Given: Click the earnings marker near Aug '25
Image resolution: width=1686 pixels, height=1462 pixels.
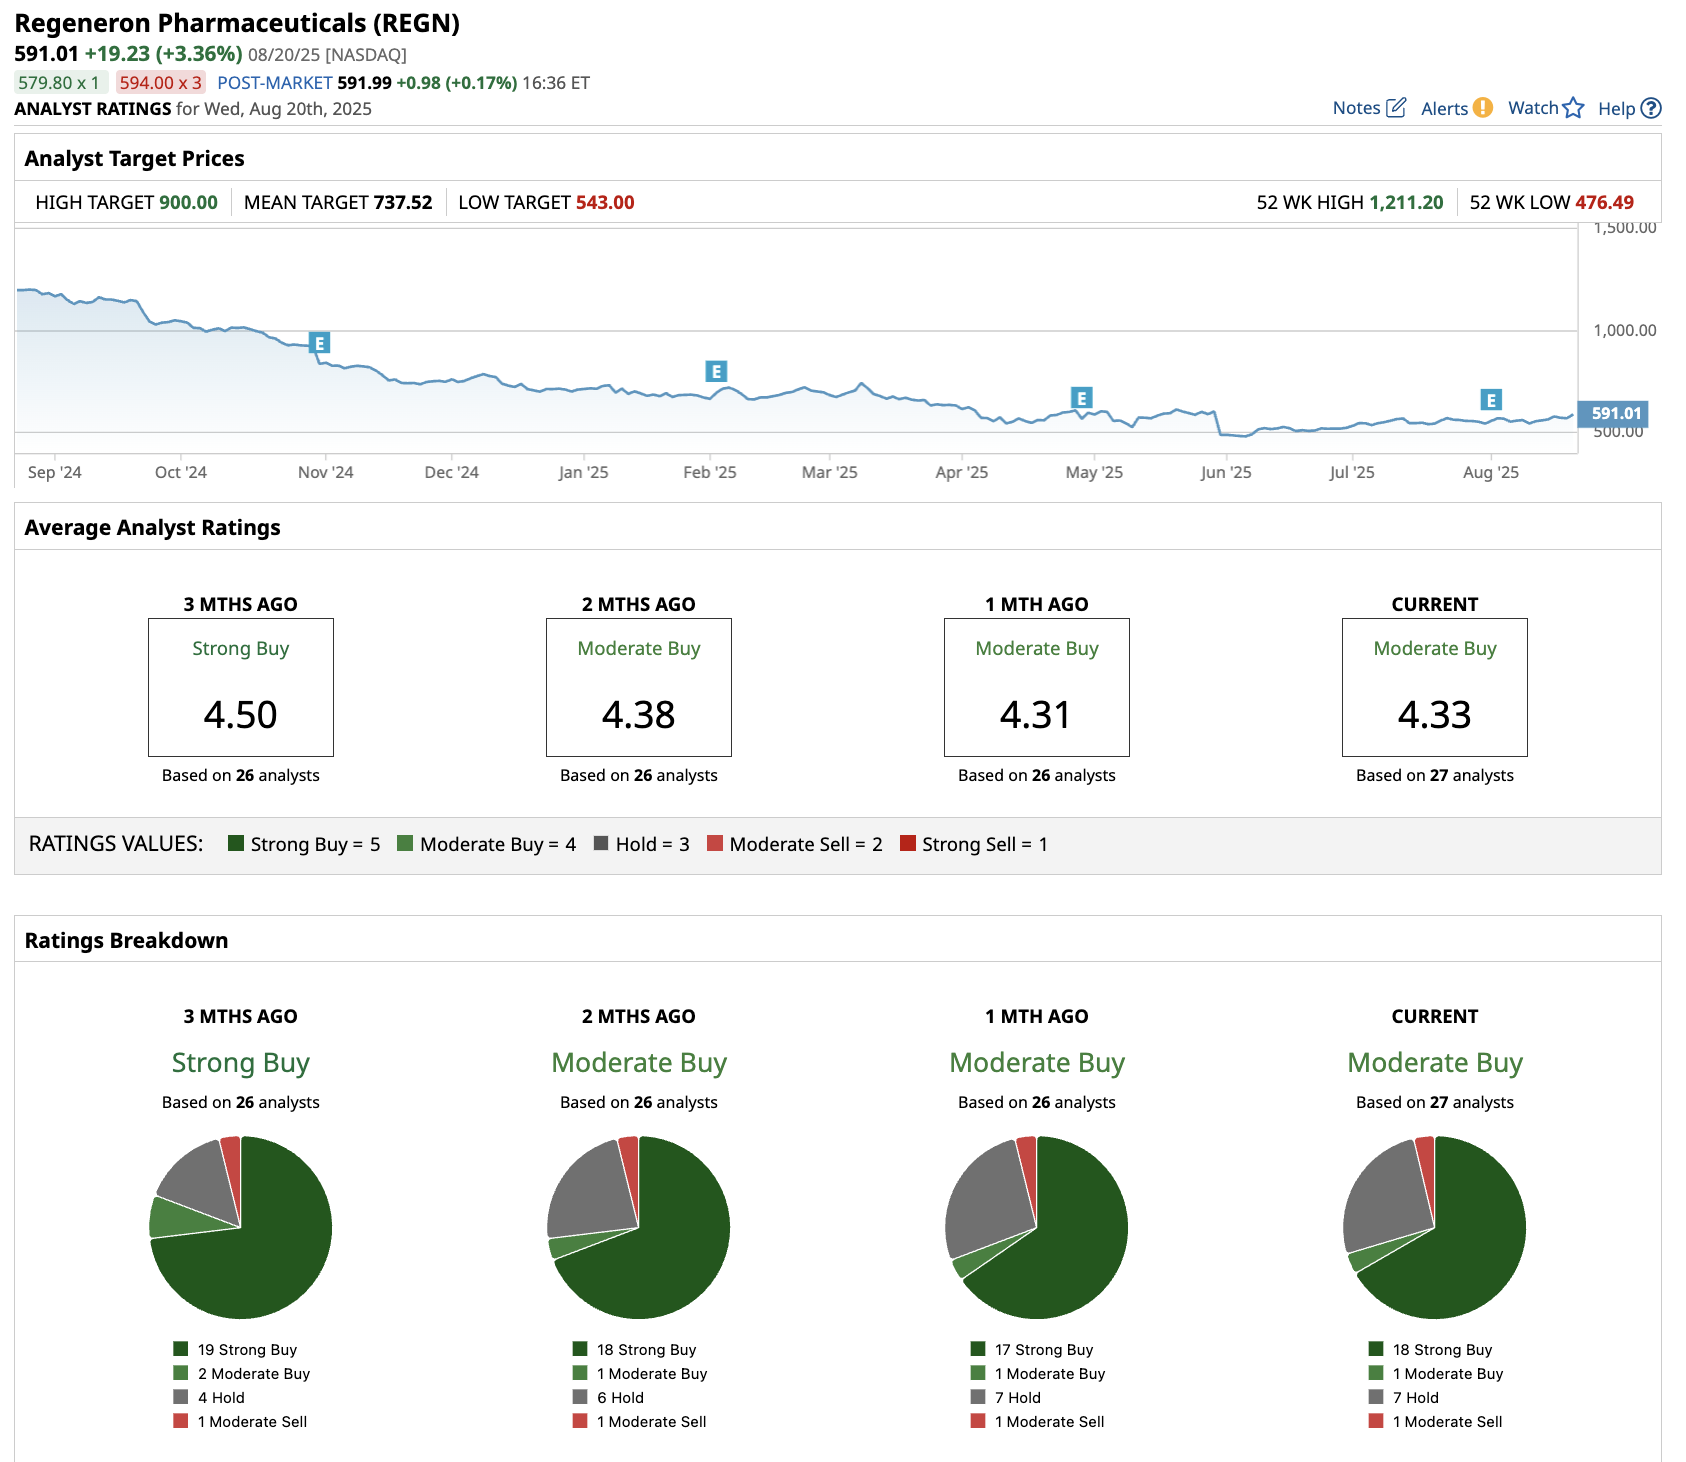Looking at the screenshot, I should click(x=1491, y=400).
